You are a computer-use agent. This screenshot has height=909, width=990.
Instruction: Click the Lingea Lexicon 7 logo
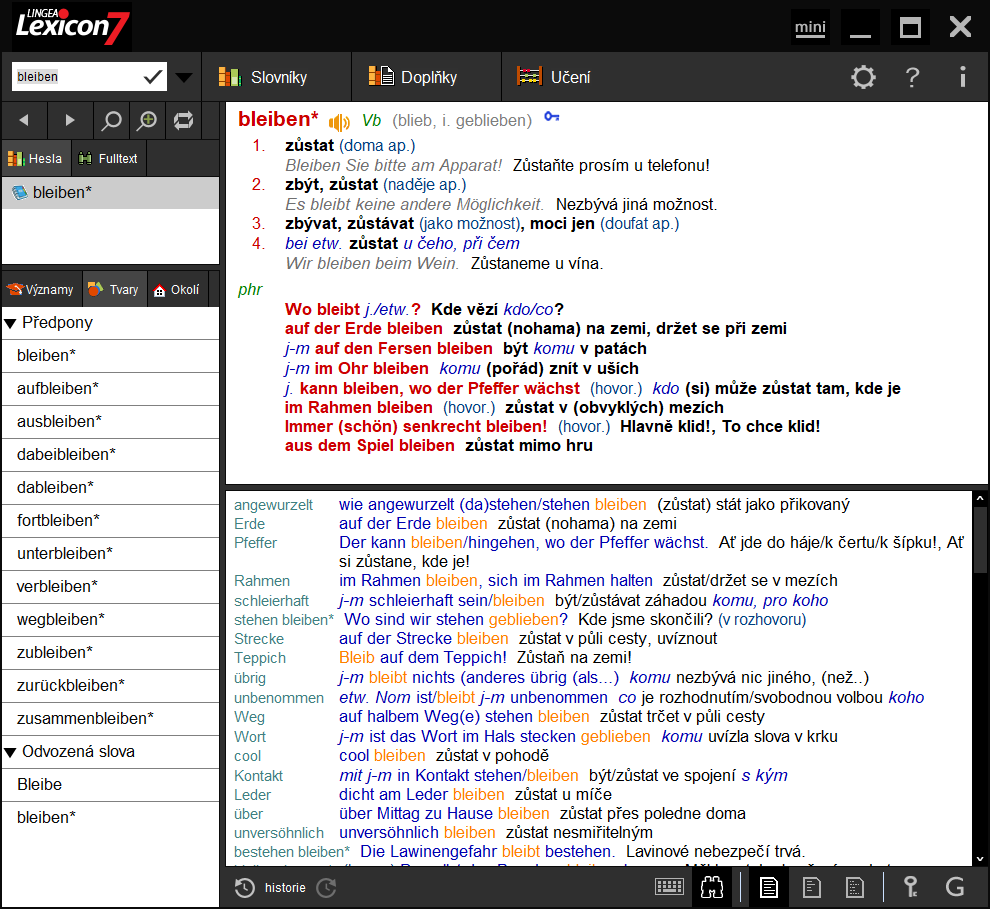coord(72,27)
